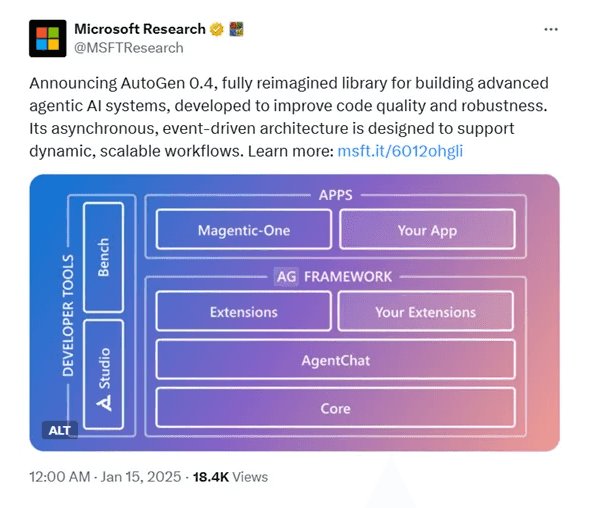Click the Your App box in diagram
Viewport: 595px width, 508px height.
point(427,230)
